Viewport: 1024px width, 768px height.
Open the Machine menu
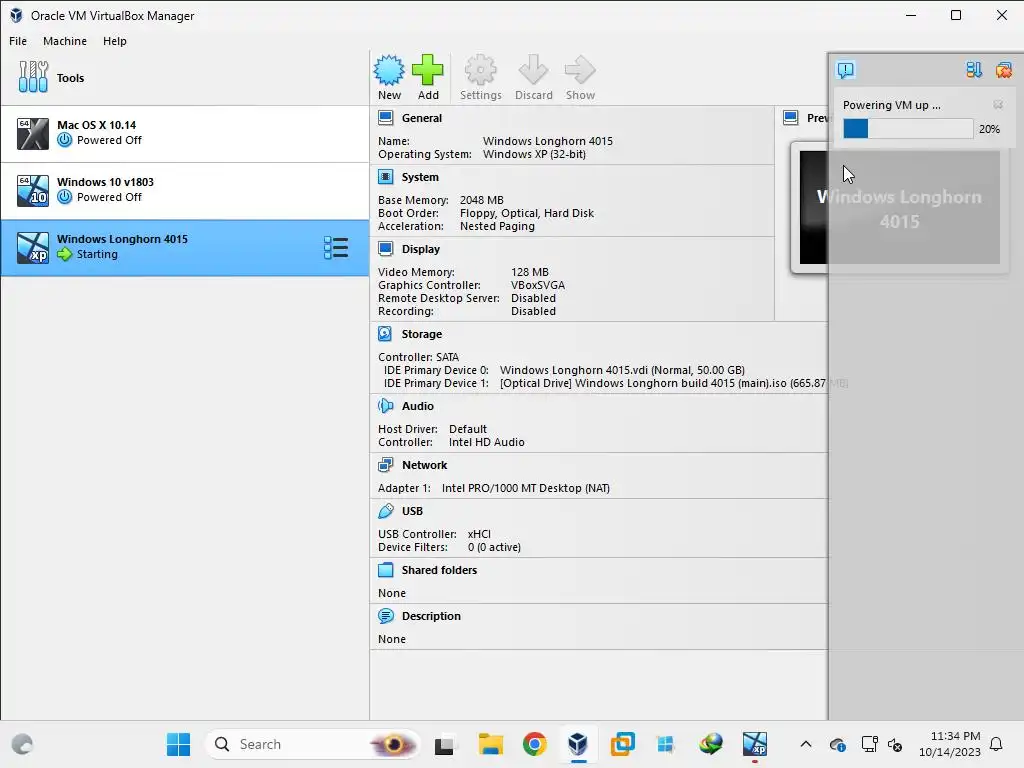(65, 41)
